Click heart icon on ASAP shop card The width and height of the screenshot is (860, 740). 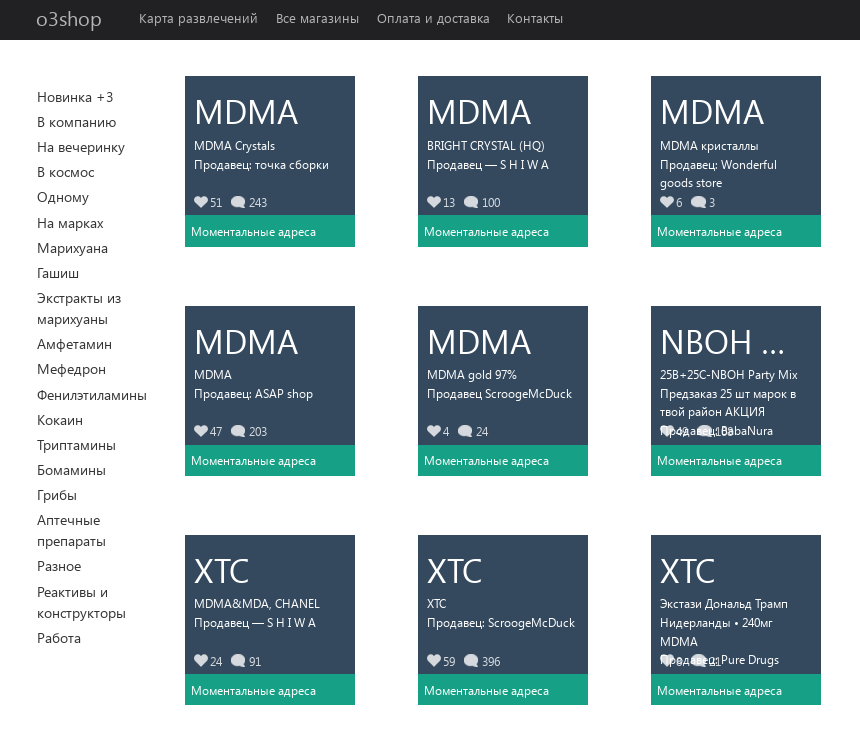coord(201,432)
